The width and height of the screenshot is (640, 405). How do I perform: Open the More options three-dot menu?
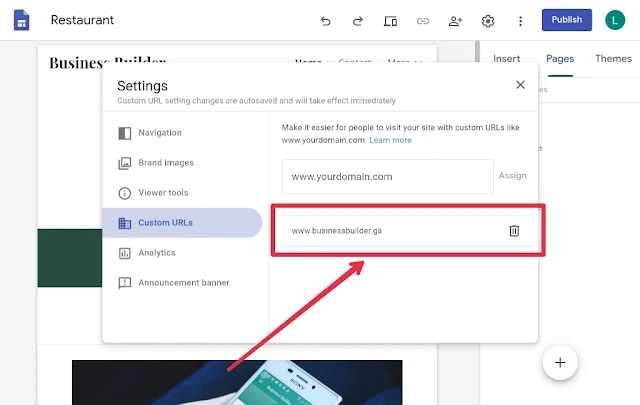(x=520, y=21)
